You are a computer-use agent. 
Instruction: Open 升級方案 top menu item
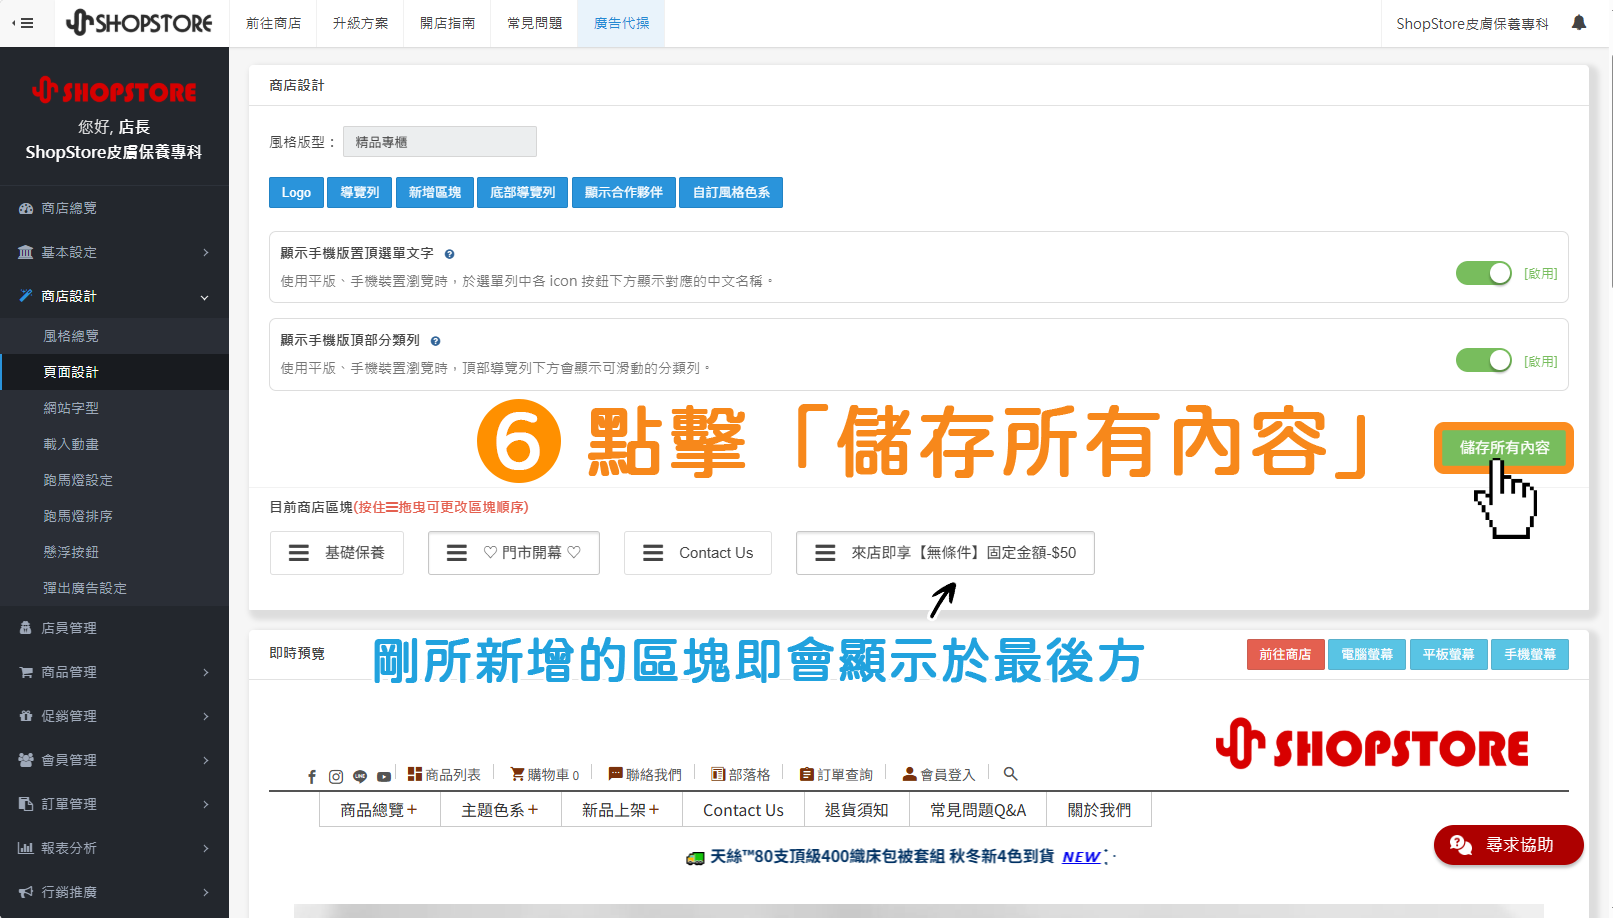point(360,23)
